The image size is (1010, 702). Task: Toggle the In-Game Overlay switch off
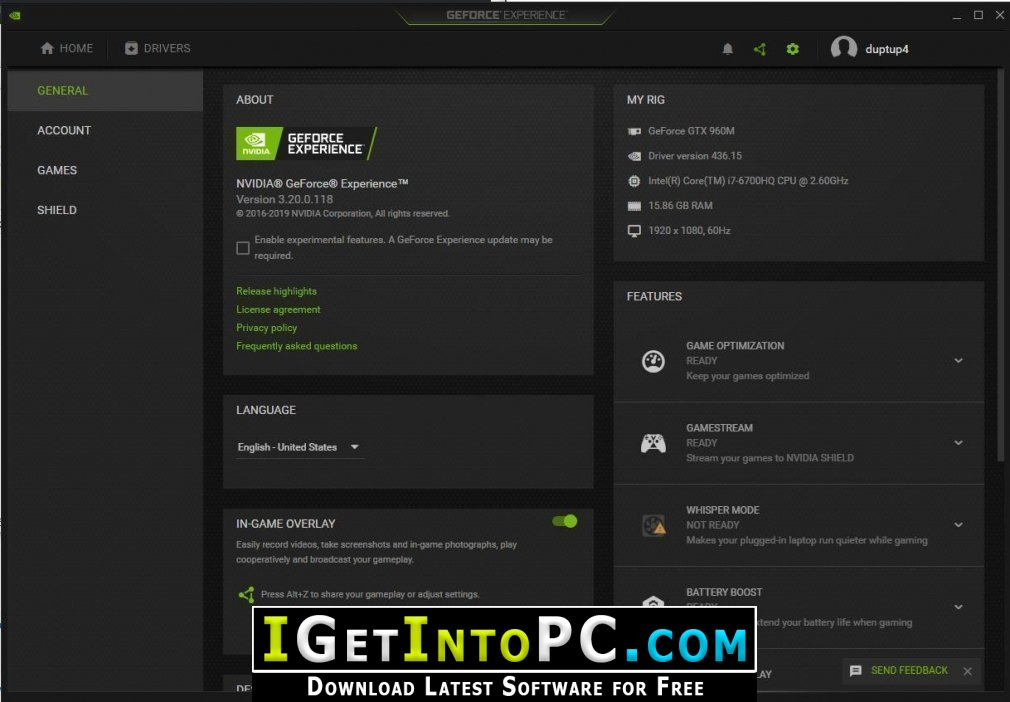[x=565, y=521]
